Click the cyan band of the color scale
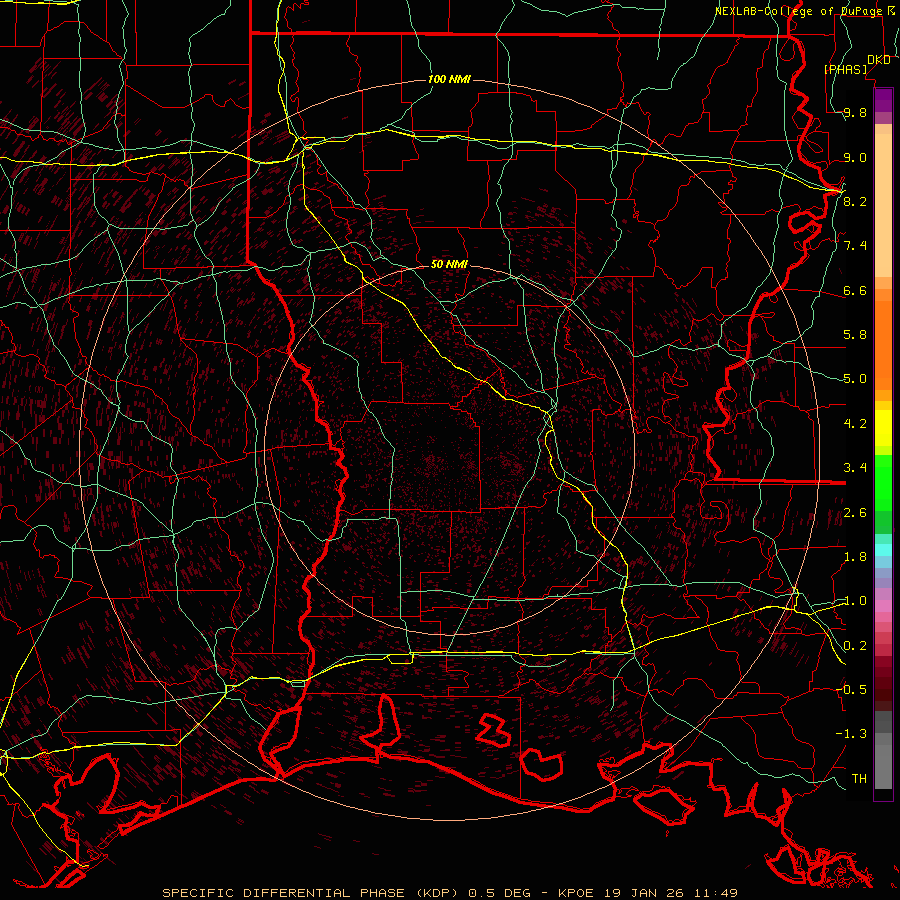This screenshot has height=900, width=900. (883, 549)
